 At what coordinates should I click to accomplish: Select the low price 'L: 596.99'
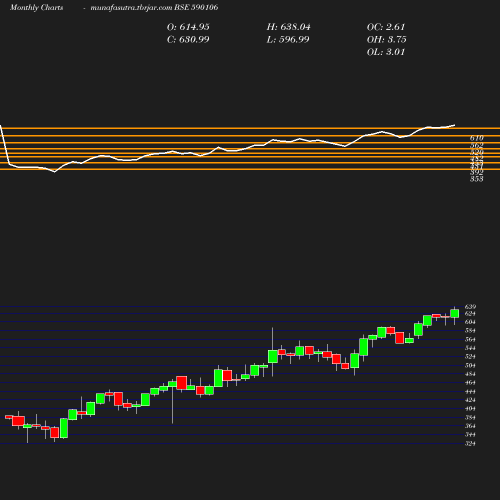(x=288, y=39)
